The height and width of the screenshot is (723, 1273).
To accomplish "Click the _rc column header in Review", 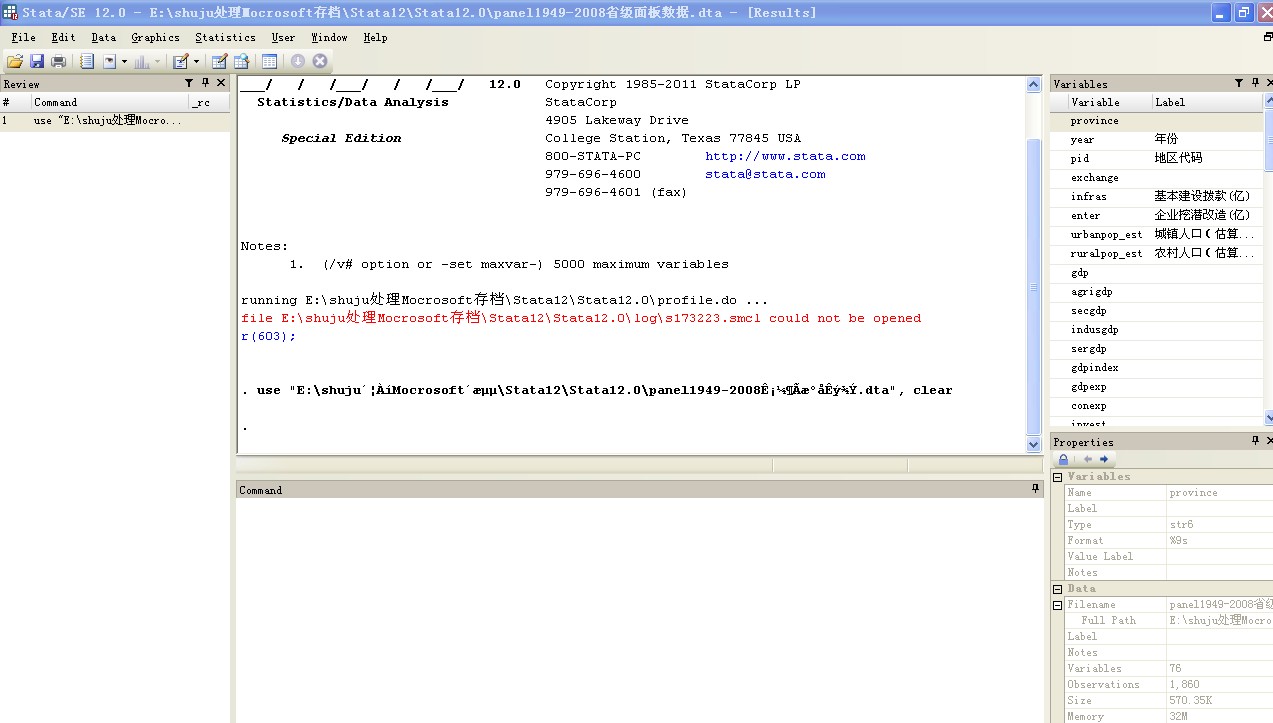I will pos(209,102).
